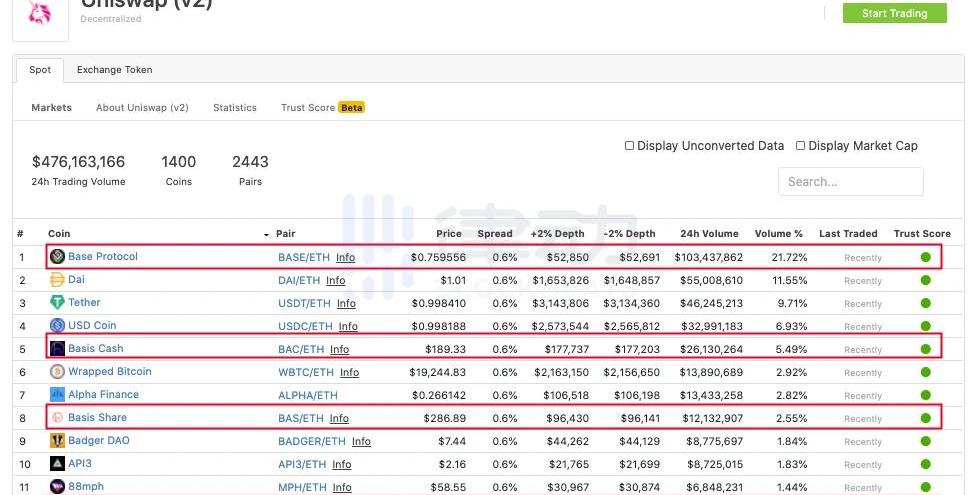Click Alpha Finance row trust score dot
980x495 pixels.
pos(926,395)
